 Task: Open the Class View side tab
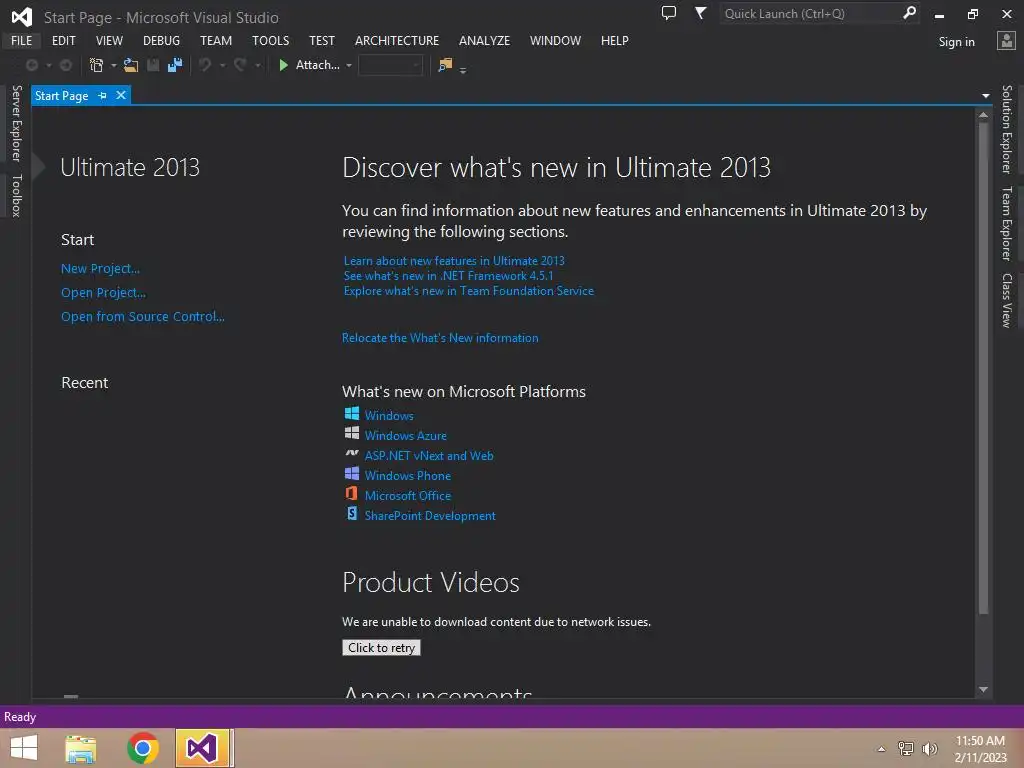coord(1007,300)
